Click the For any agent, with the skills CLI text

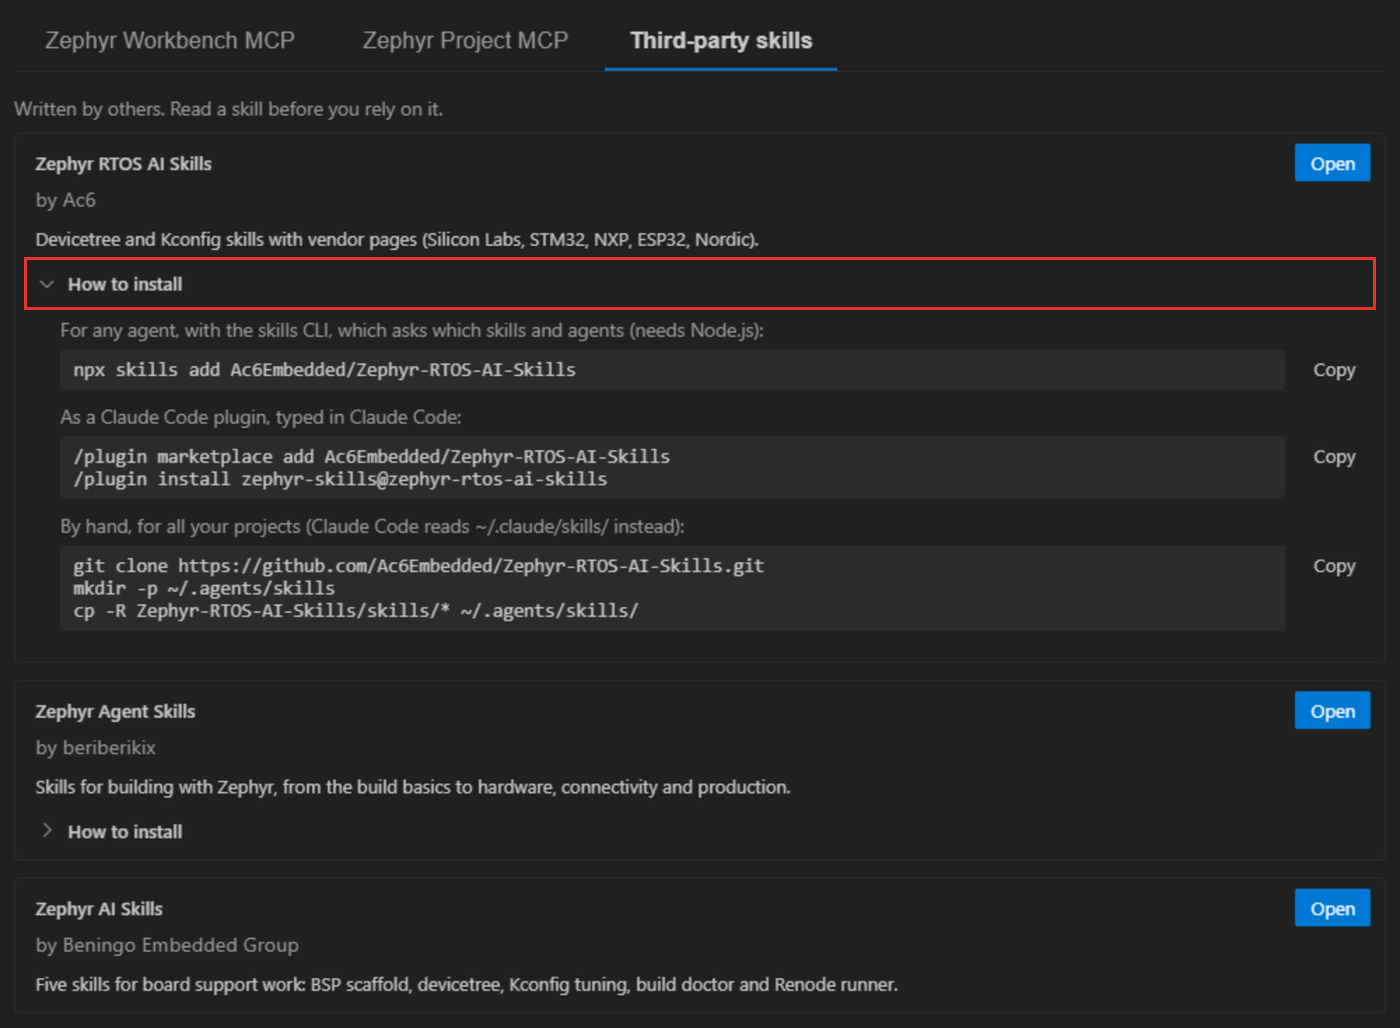coord(412,331)
